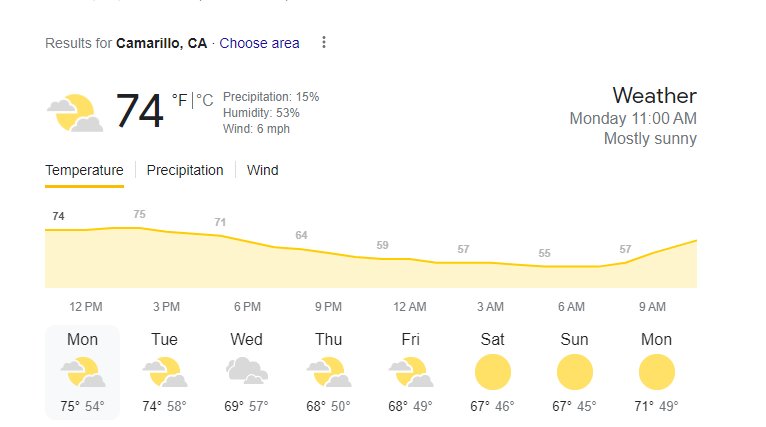This screenshot has height=427, width=766.
Task: Click the 75 degree peak on the graph
Action: 139,214
